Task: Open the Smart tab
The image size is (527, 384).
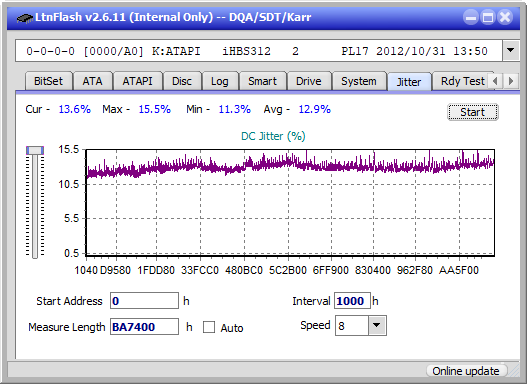Action: (262, 81)
